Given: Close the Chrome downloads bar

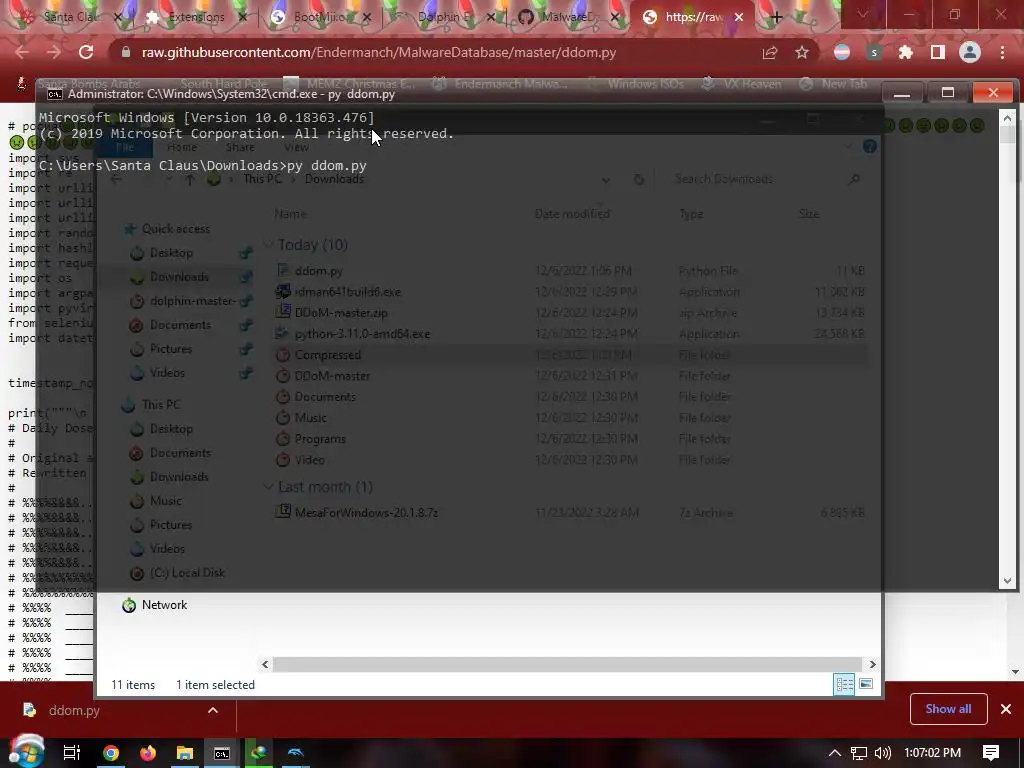Looking at the screenshot, I should pyautogui.click(x=1006, y=709).
